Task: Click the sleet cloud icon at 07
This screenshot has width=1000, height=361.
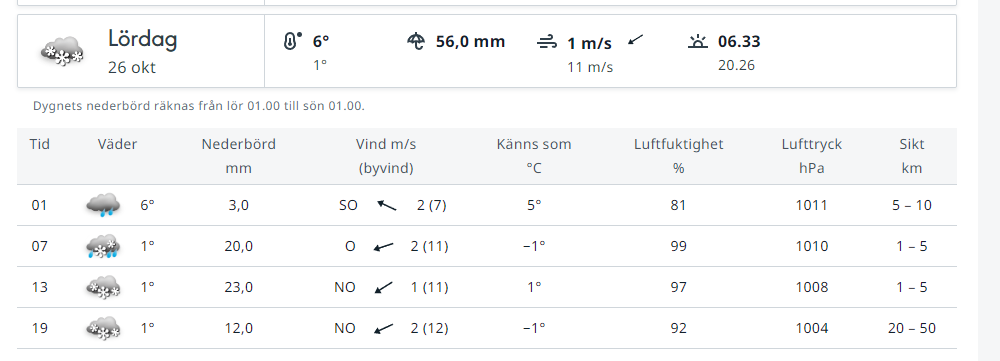Action: [x=103, y=246]
